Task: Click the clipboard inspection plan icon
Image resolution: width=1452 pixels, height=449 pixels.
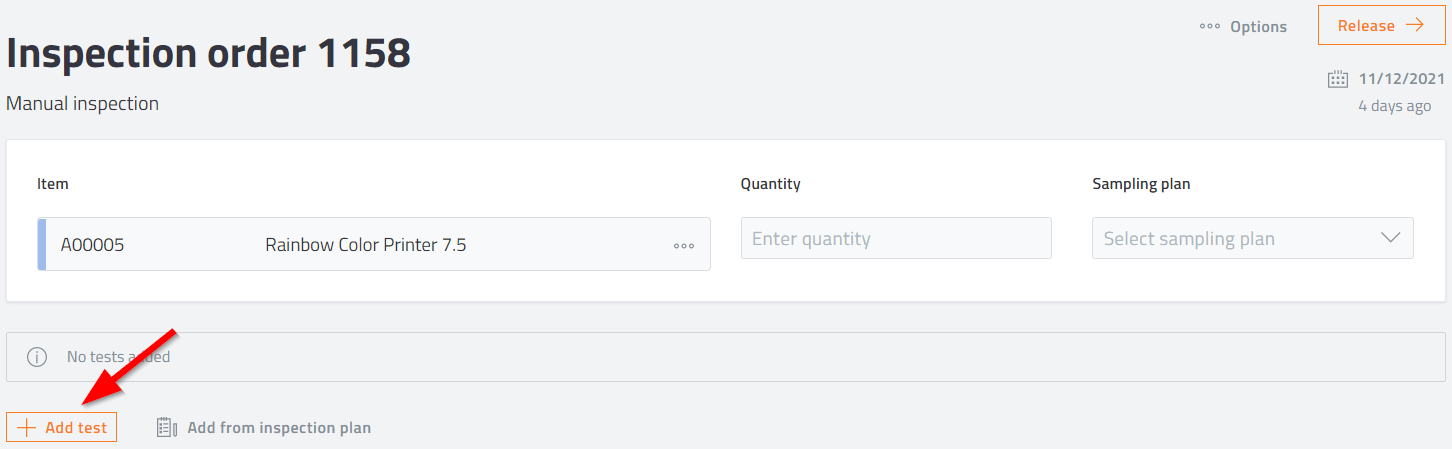Action: pos(166,428)
